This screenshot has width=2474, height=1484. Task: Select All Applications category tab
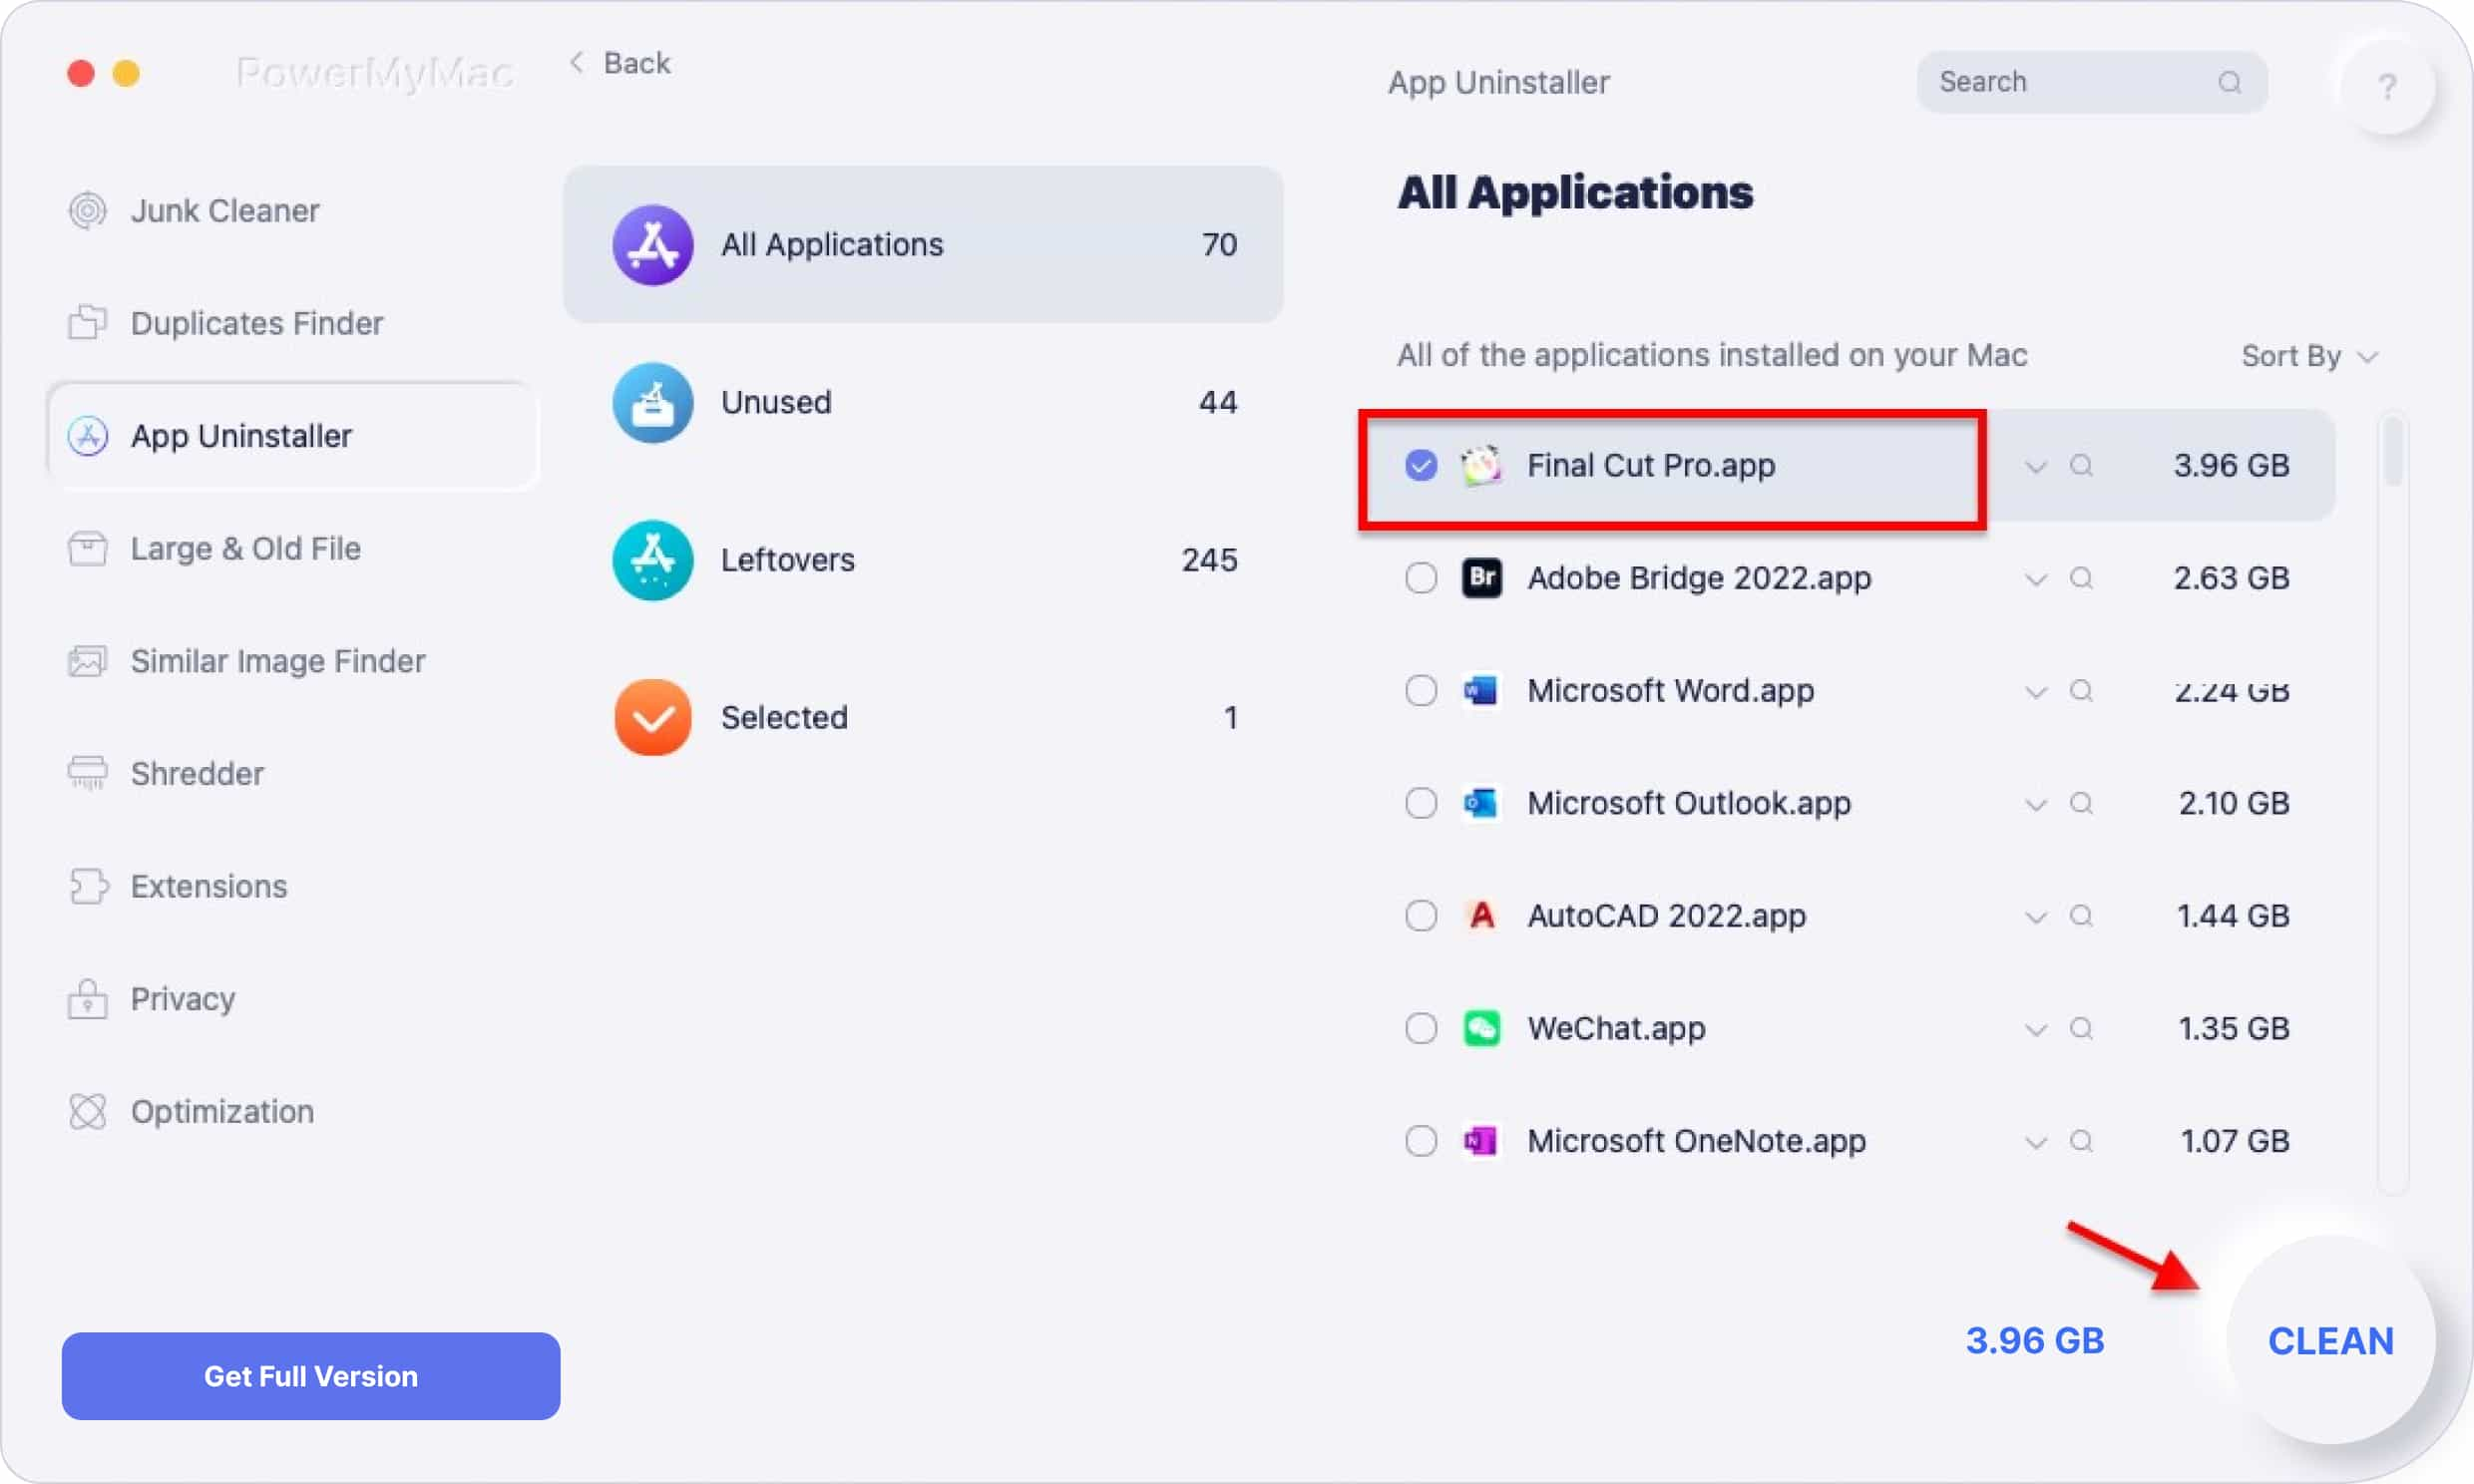tap(924, 243)
